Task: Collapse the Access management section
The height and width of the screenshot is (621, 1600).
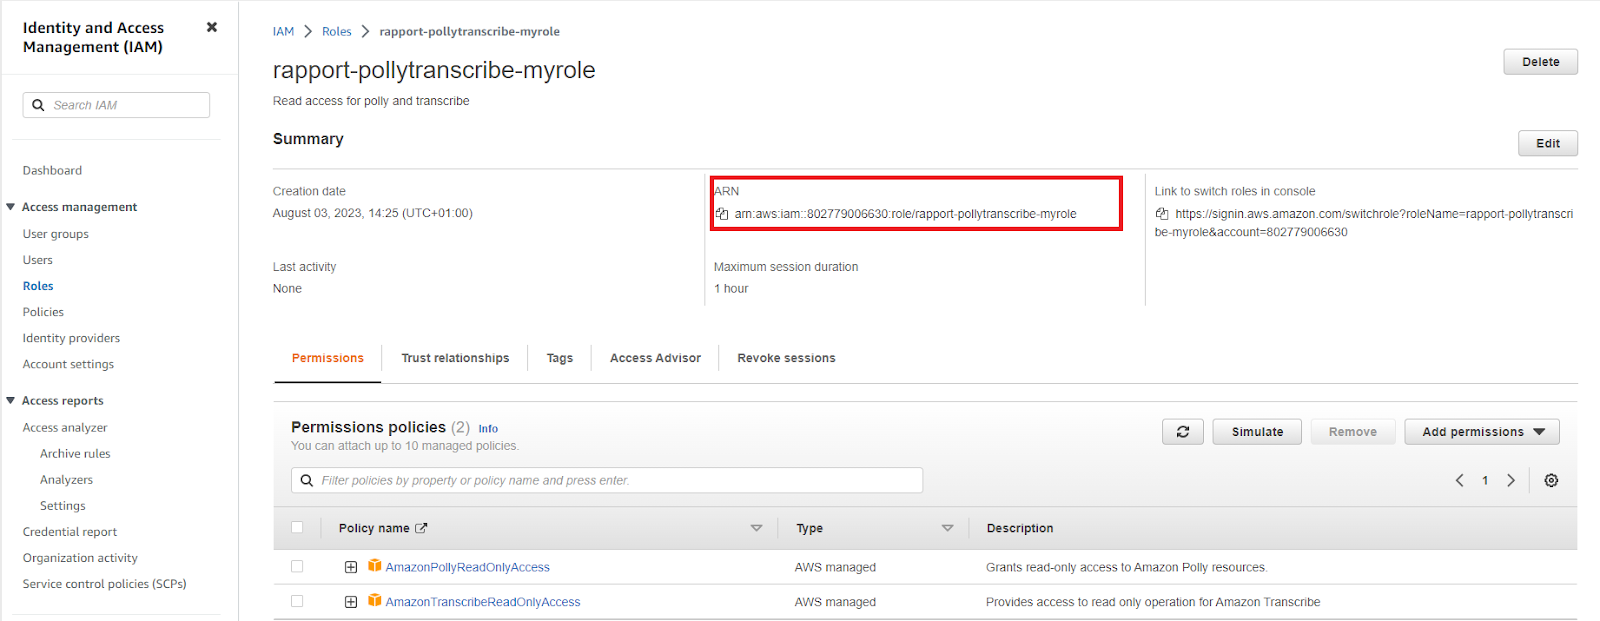Action: pos(11,207)
